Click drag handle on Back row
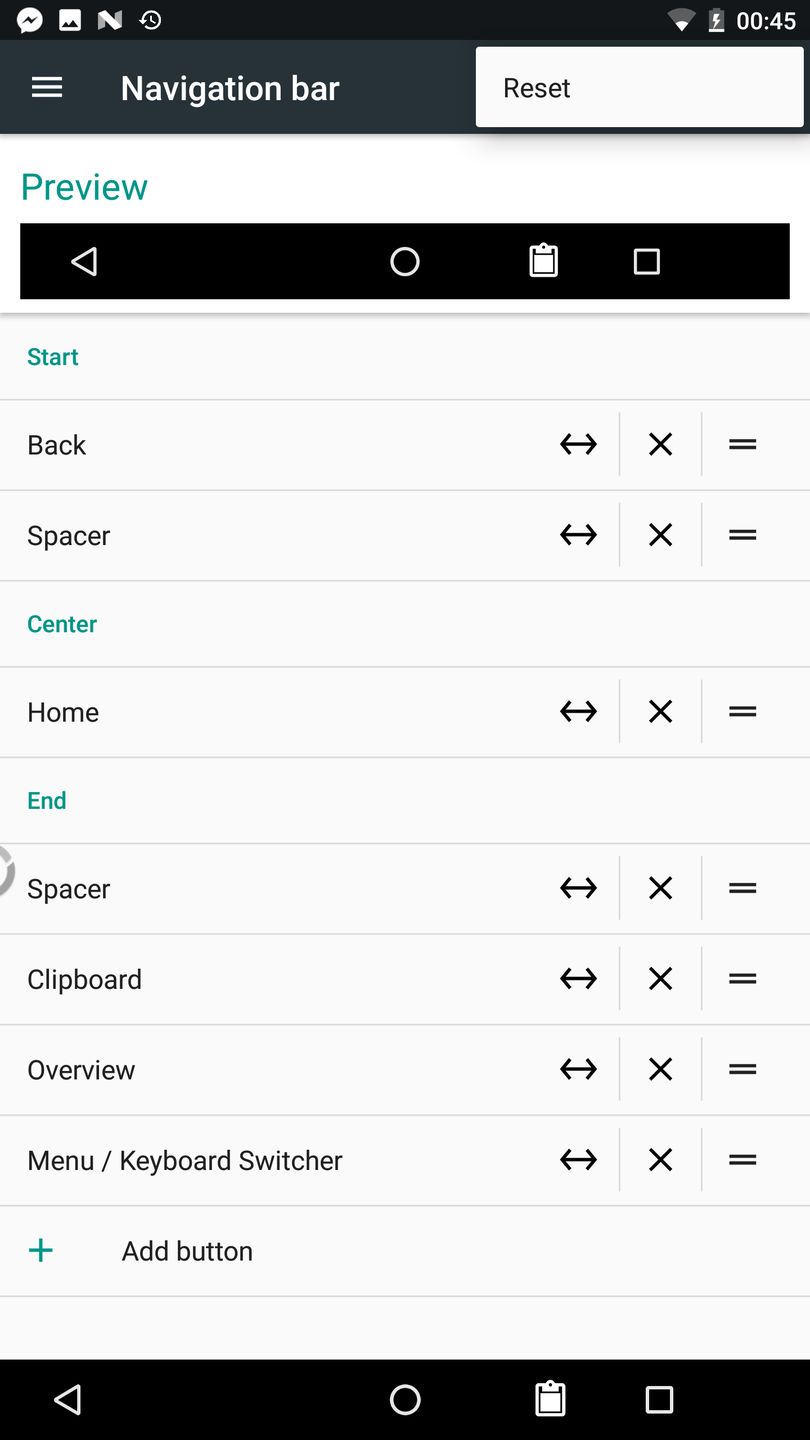 [742, 444]
